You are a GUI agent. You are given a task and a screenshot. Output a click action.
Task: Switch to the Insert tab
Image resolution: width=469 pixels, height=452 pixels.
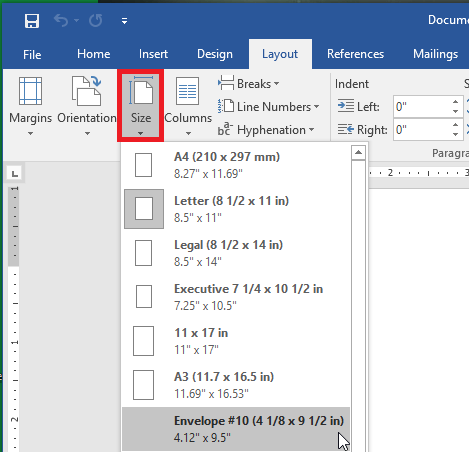pos(153,54)
